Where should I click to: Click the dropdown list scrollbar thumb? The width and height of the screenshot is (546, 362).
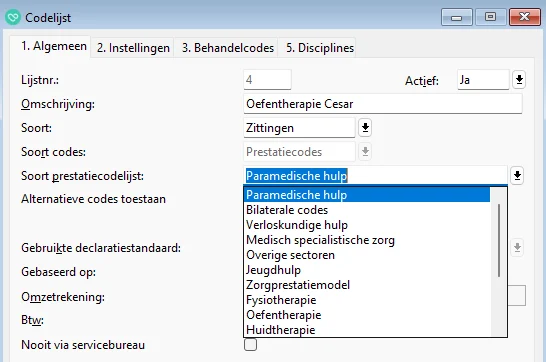499,240
